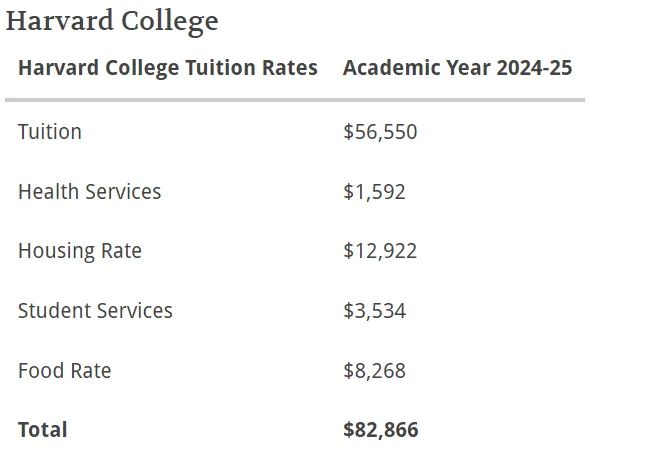Click the $56,550 tuition amount
Screen dimensions: 668x465
pyautogui.click(x=380, y=132)
